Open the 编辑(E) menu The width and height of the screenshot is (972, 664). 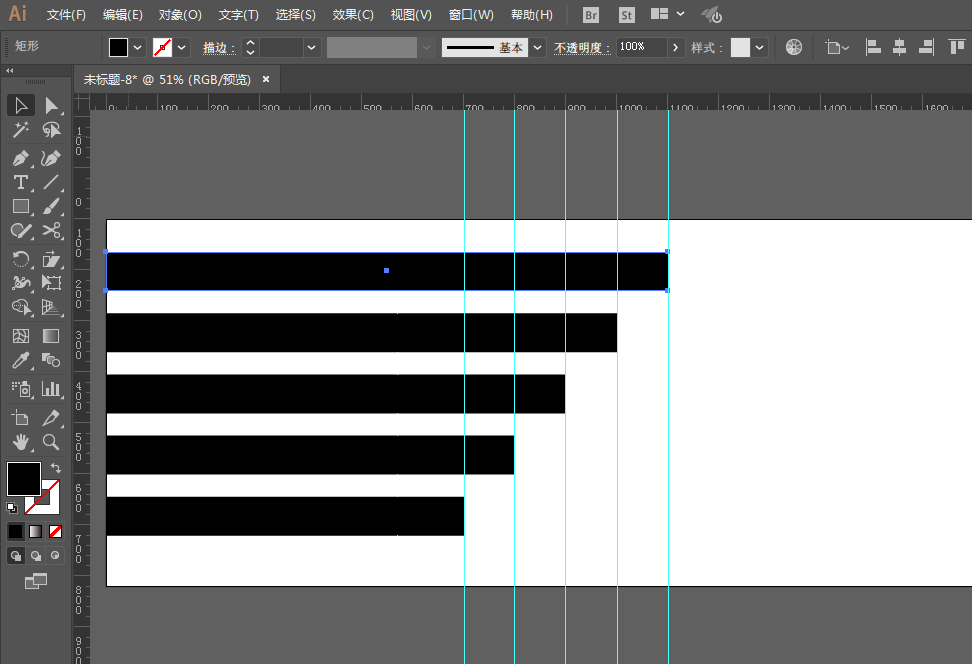click(x=123, y=15)
